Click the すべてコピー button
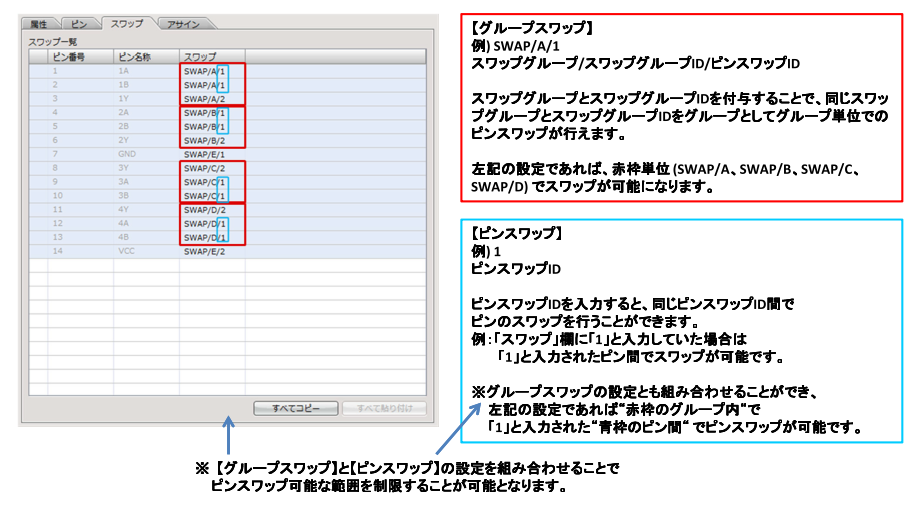Screen dimensions: 913x511 (295, 408)
